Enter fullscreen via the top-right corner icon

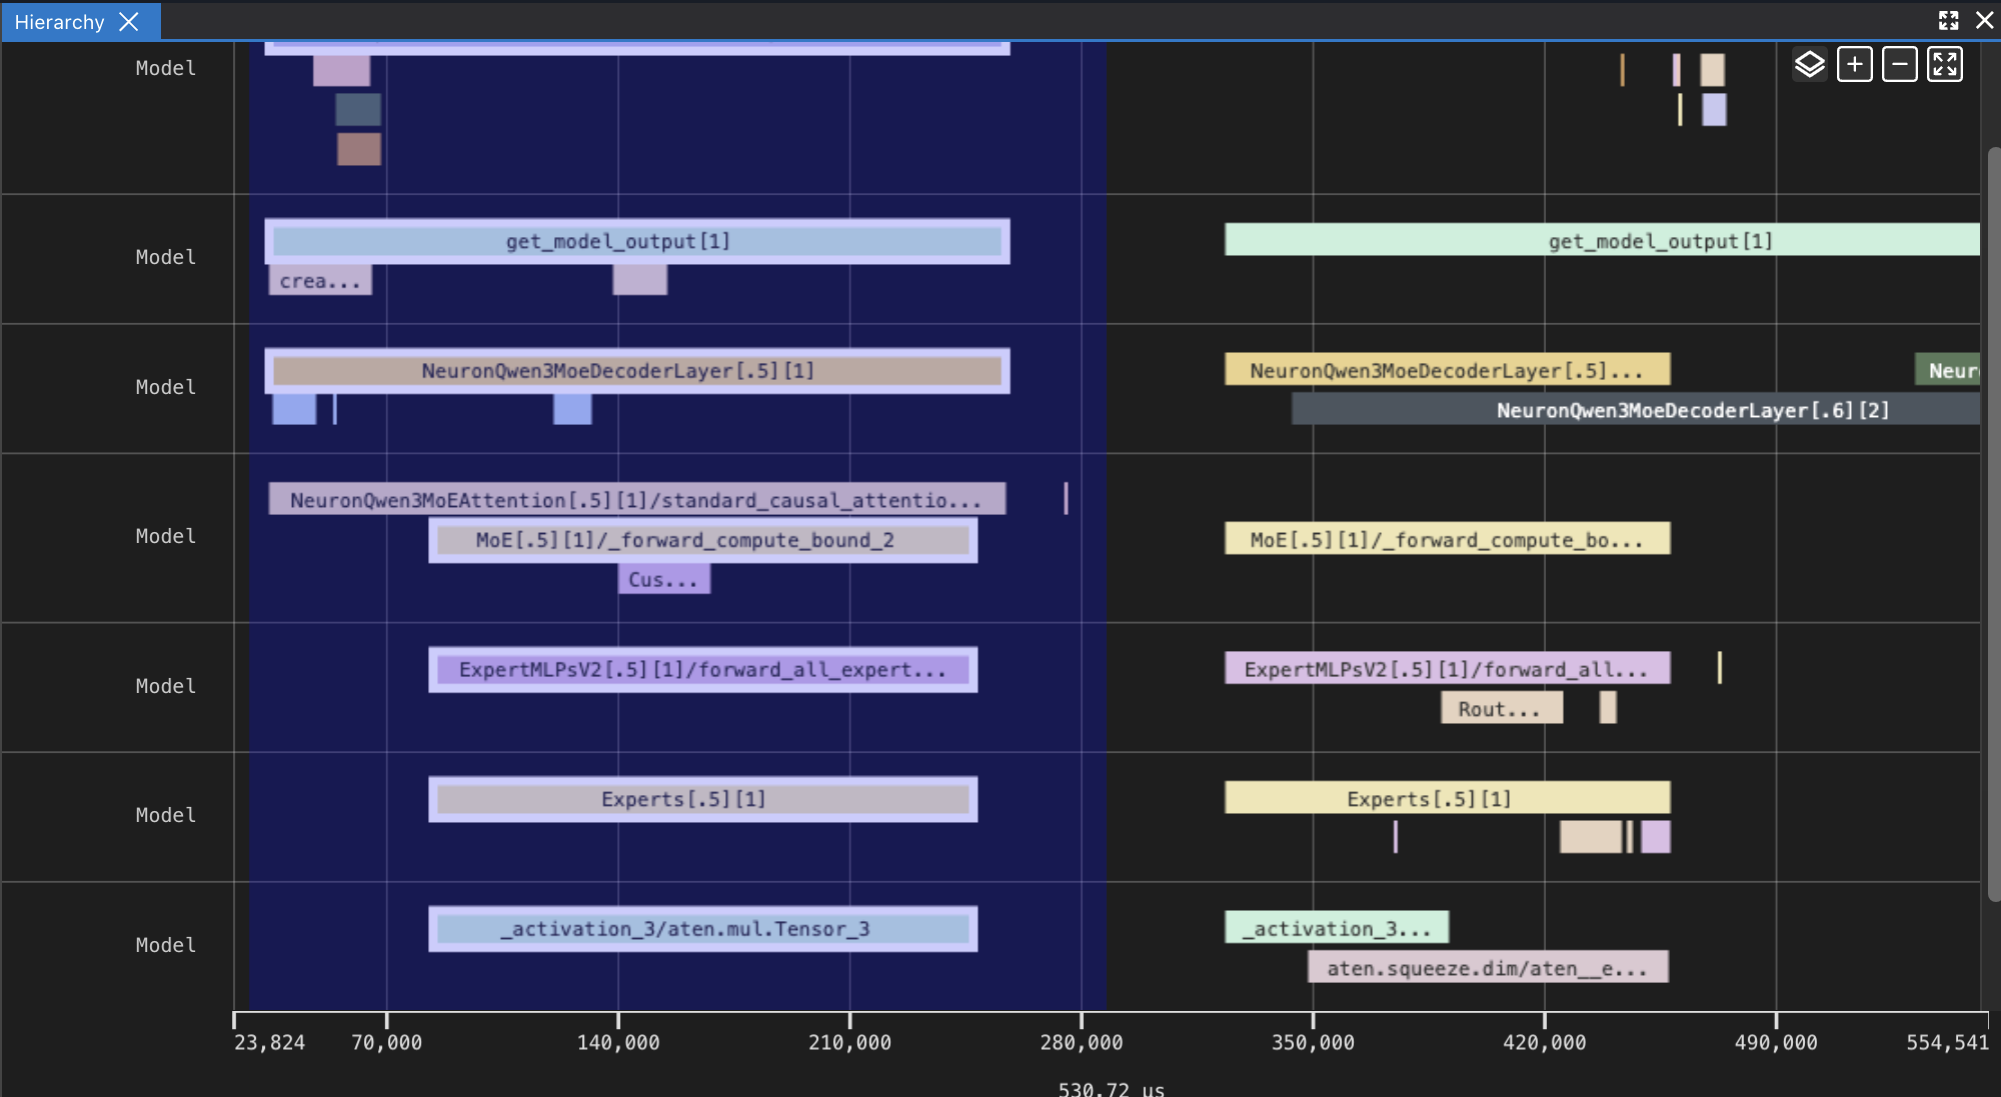coord(1948,20)
